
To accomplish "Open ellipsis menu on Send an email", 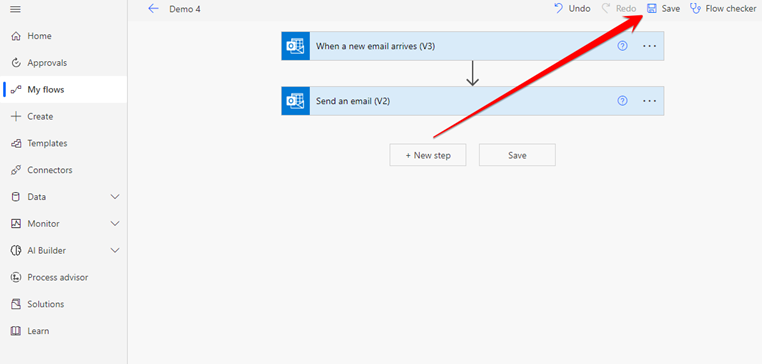I will [x=650, y=101].
